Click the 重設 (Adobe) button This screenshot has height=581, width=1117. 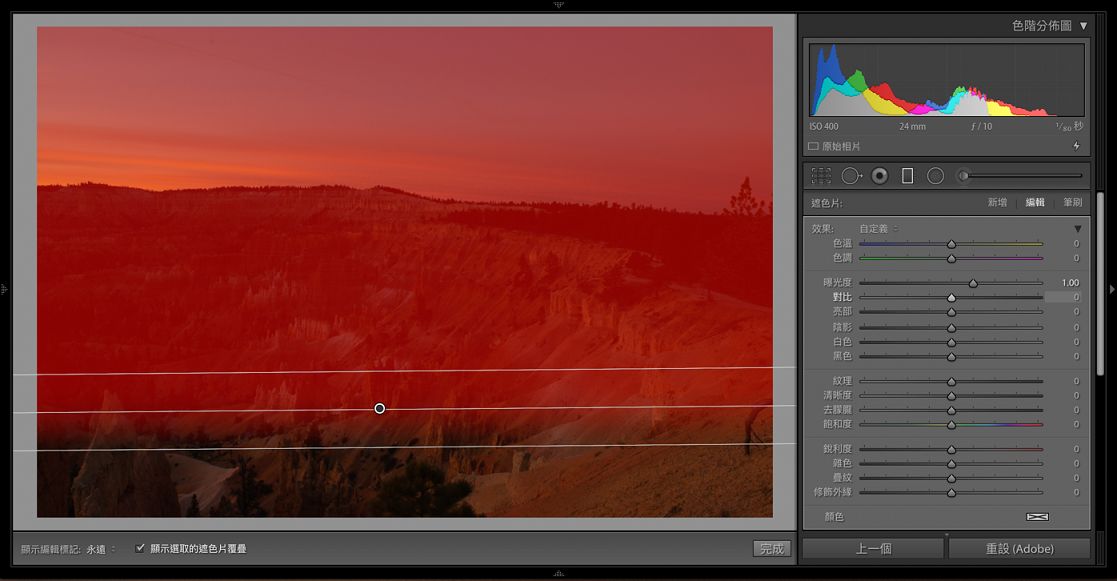pos(1019,548)
